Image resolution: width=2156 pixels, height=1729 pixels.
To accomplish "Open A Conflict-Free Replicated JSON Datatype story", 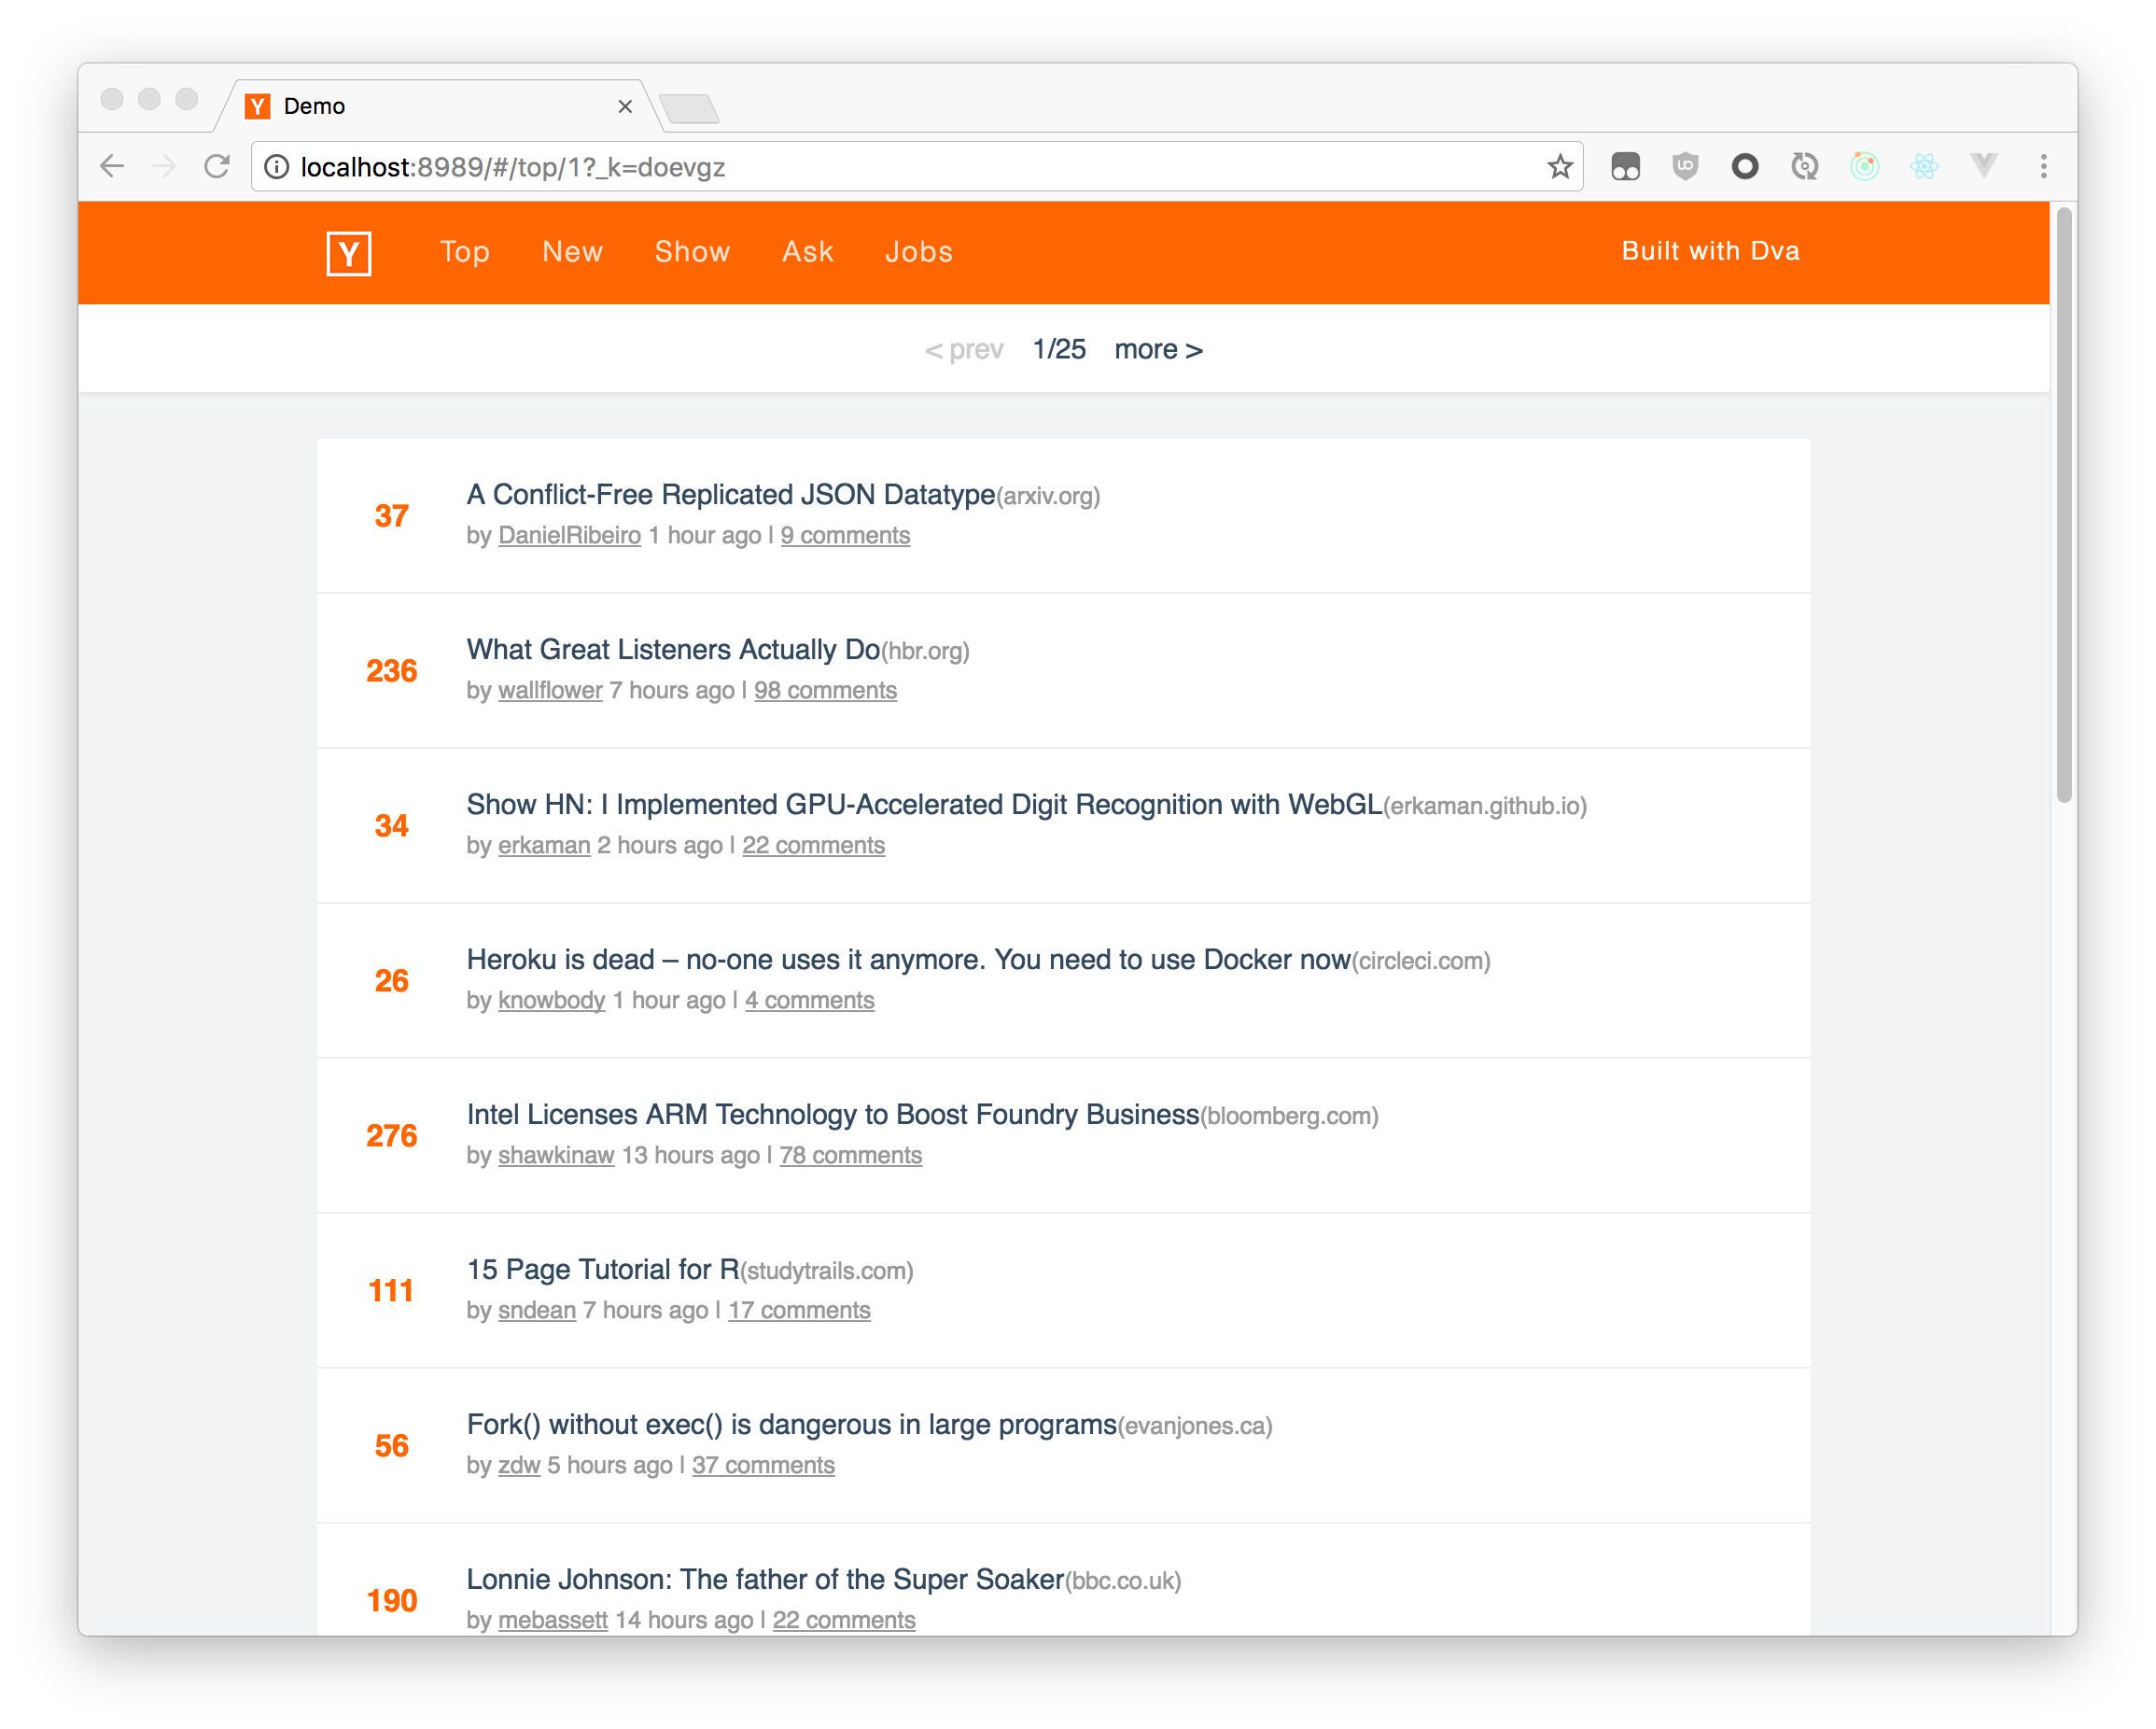I will coord(730,495).
